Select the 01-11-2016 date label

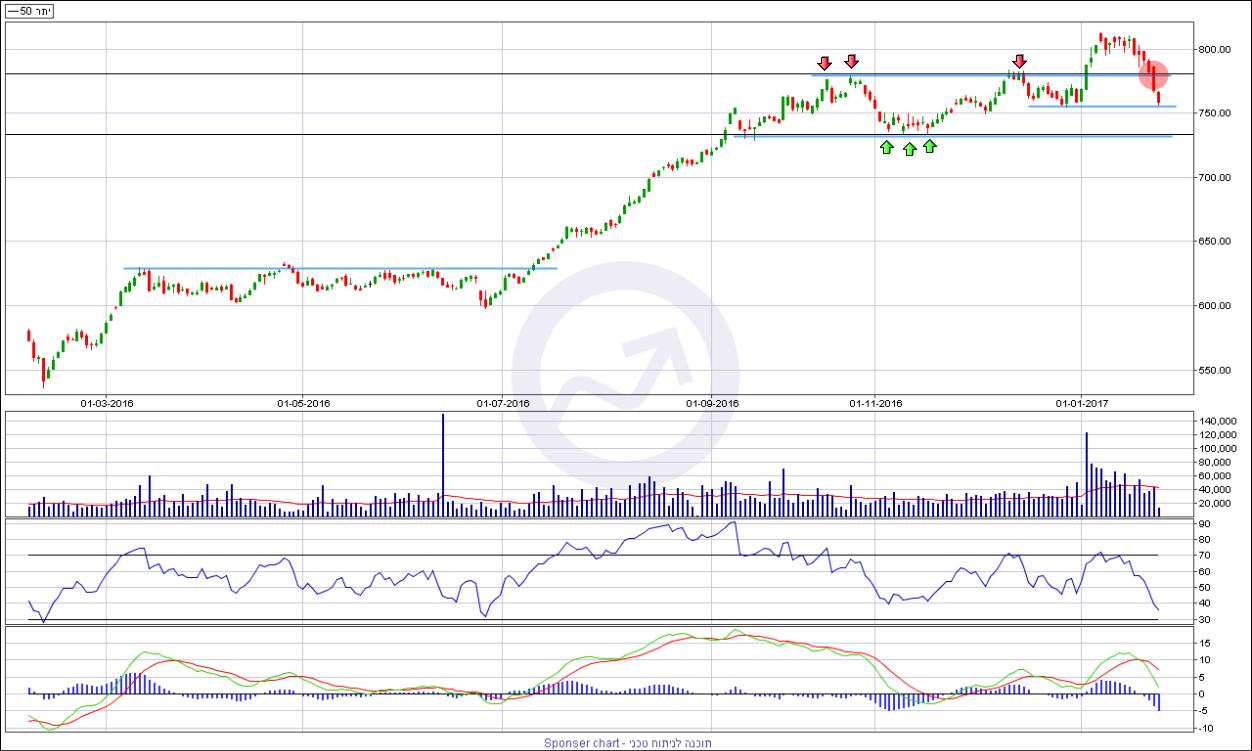[876, 404]
